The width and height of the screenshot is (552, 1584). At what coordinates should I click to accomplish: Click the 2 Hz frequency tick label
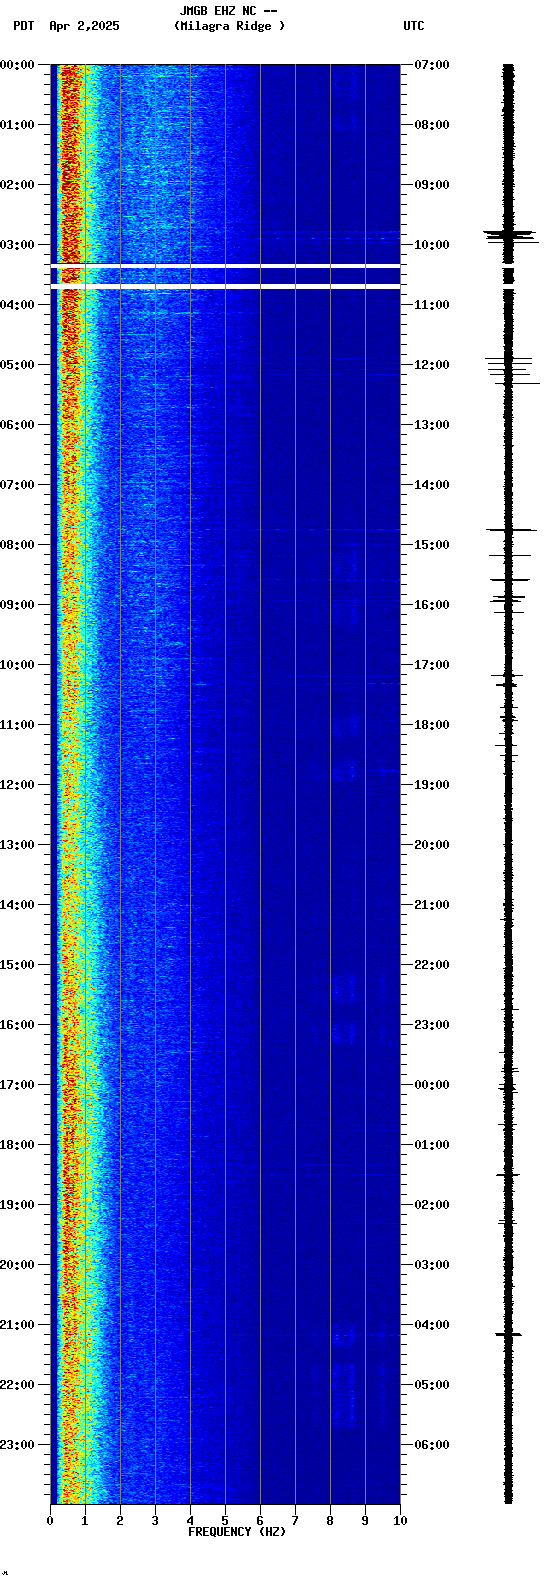click(x=120, y=1521)
